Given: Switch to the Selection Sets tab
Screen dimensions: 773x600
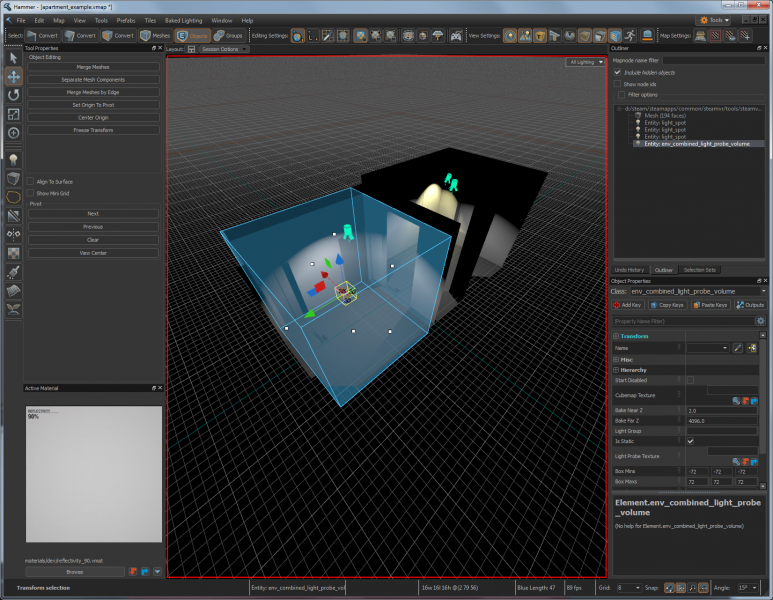Looking at the screenshot, I should click(x=699, y=270).
